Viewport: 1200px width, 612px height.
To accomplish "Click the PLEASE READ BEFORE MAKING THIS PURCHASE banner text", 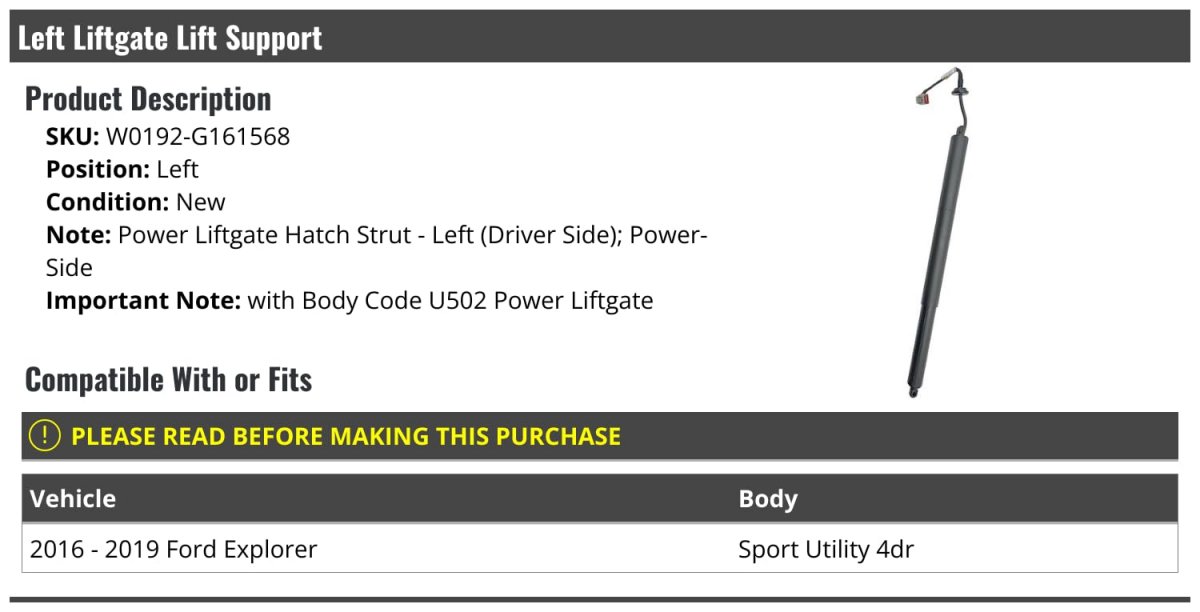I will click(346, 436).
